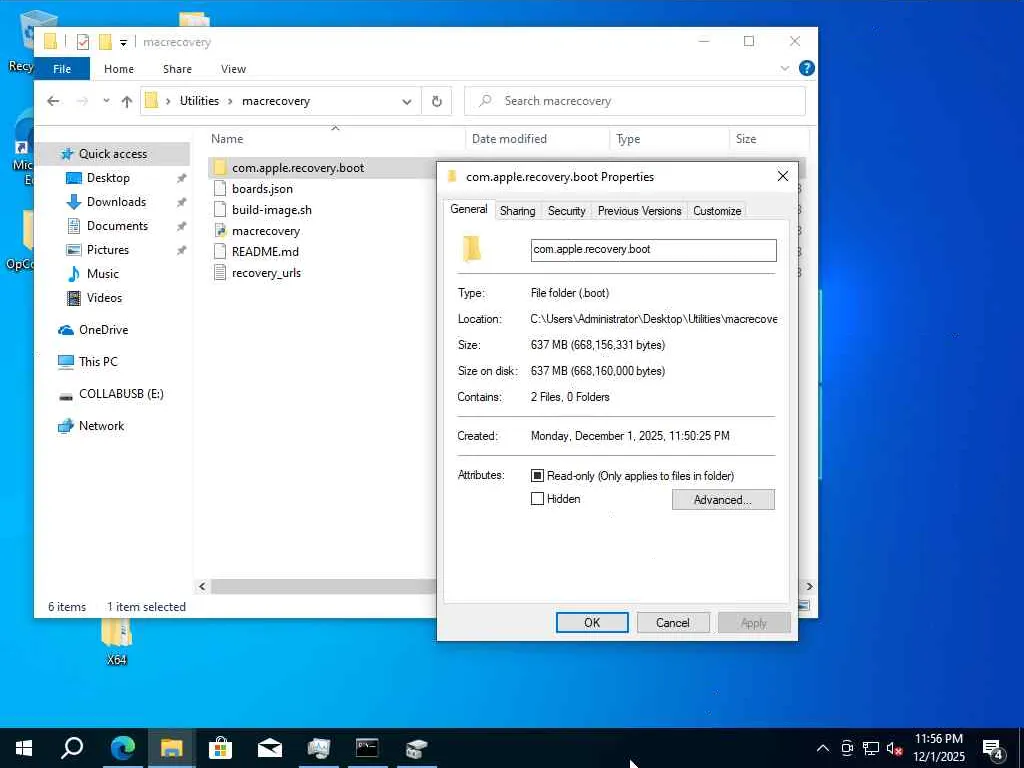Select OneDrive in navigation pane
This screenshot has width=1024, height=768.
[103, 330]
